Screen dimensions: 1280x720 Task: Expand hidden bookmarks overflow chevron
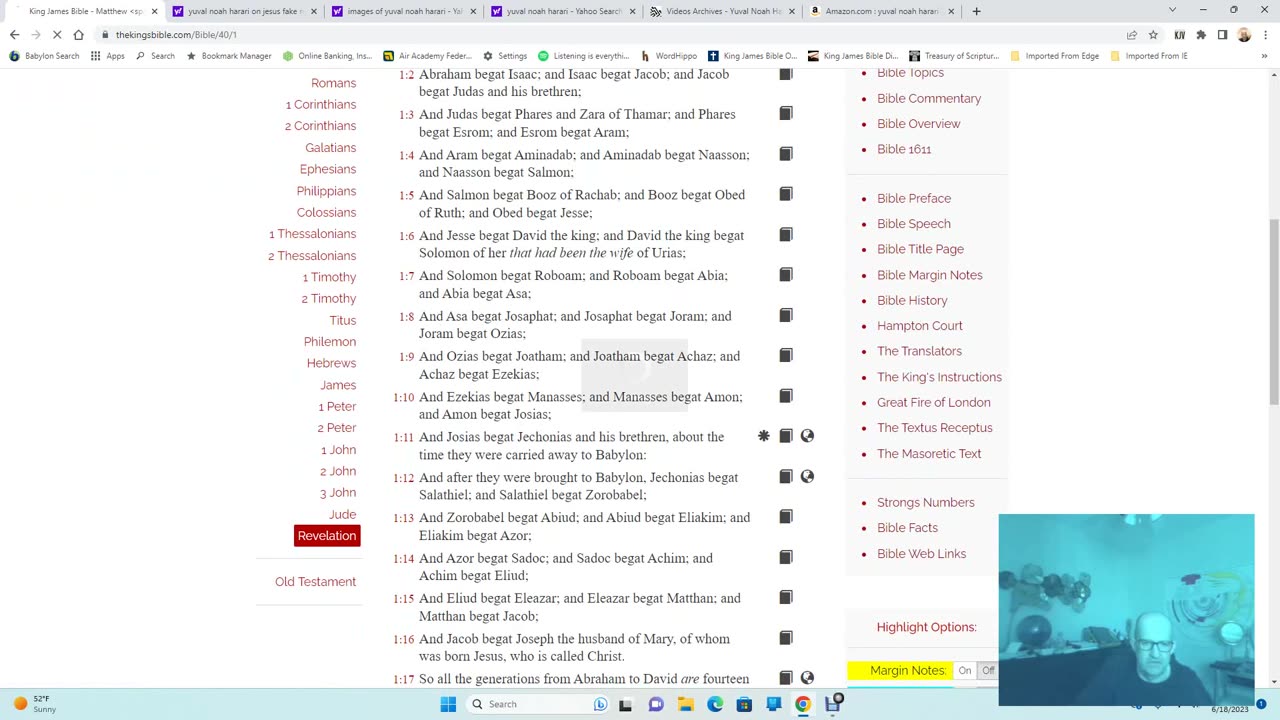[1263, 56]
